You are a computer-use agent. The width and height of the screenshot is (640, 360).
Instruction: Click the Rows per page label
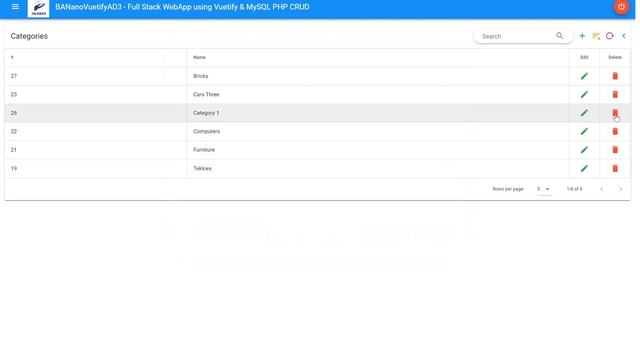click(x=508, y=189)
